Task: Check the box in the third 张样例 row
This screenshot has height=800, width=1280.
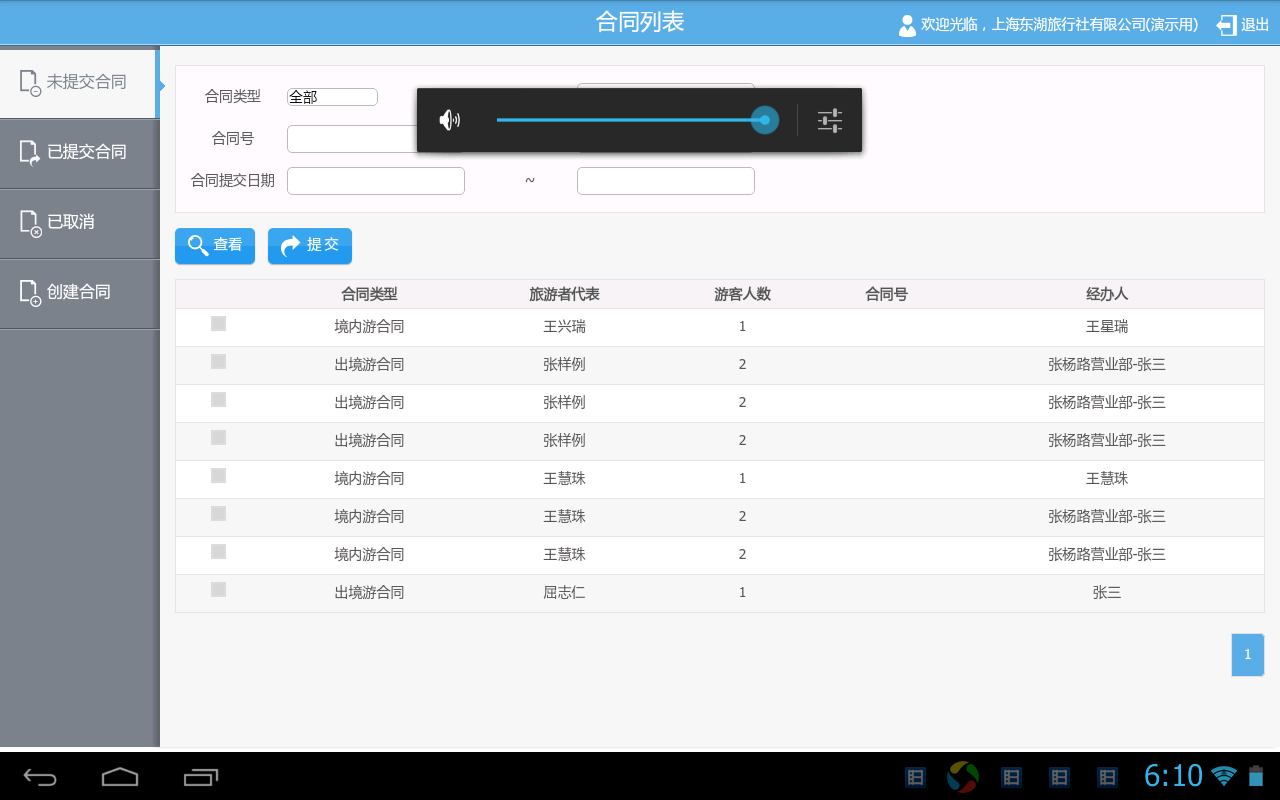Action: click(218, 438)
